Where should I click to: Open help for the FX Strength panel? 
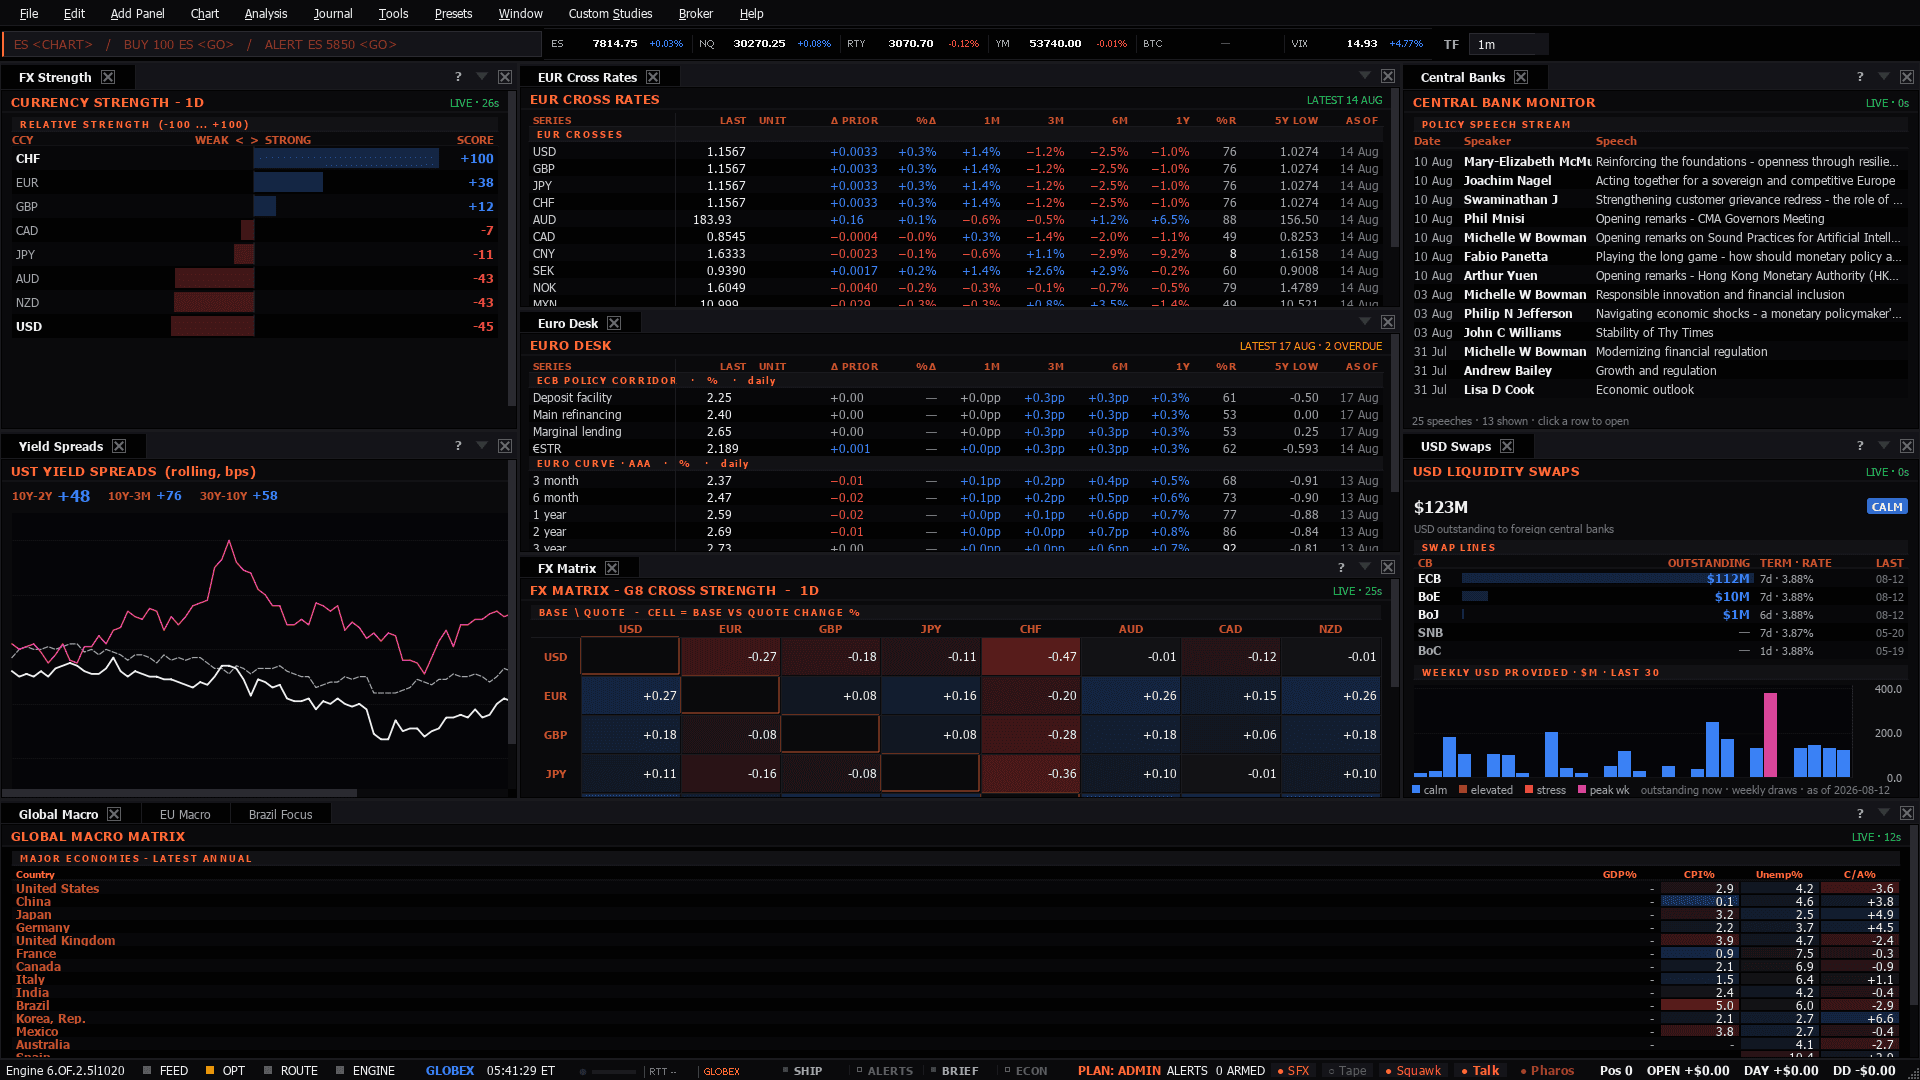pos(458,77)
